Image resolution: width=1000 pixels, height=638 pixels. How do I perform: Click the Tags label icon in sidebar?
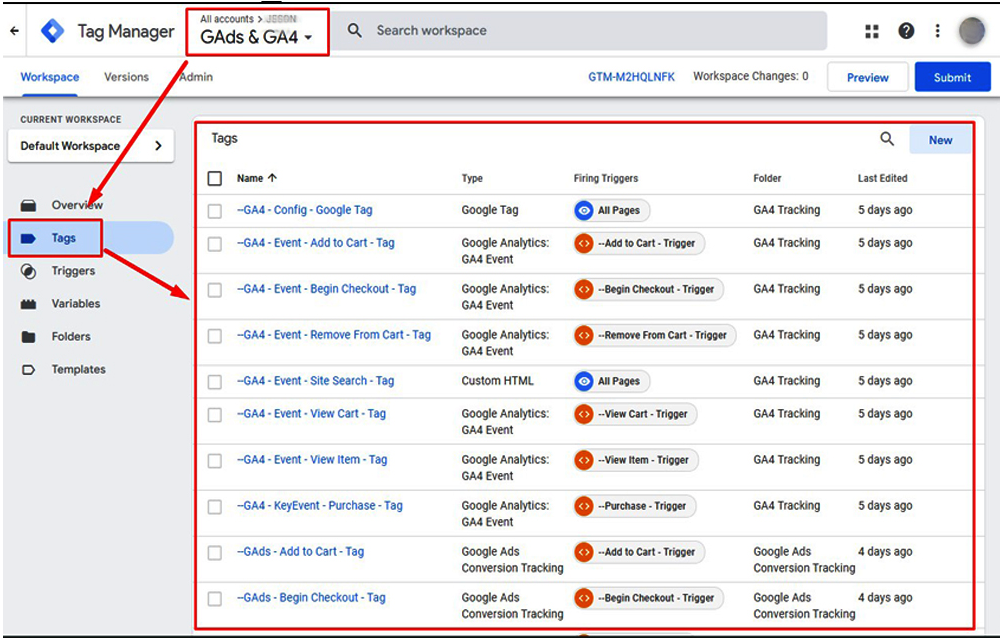coord(28,238)
